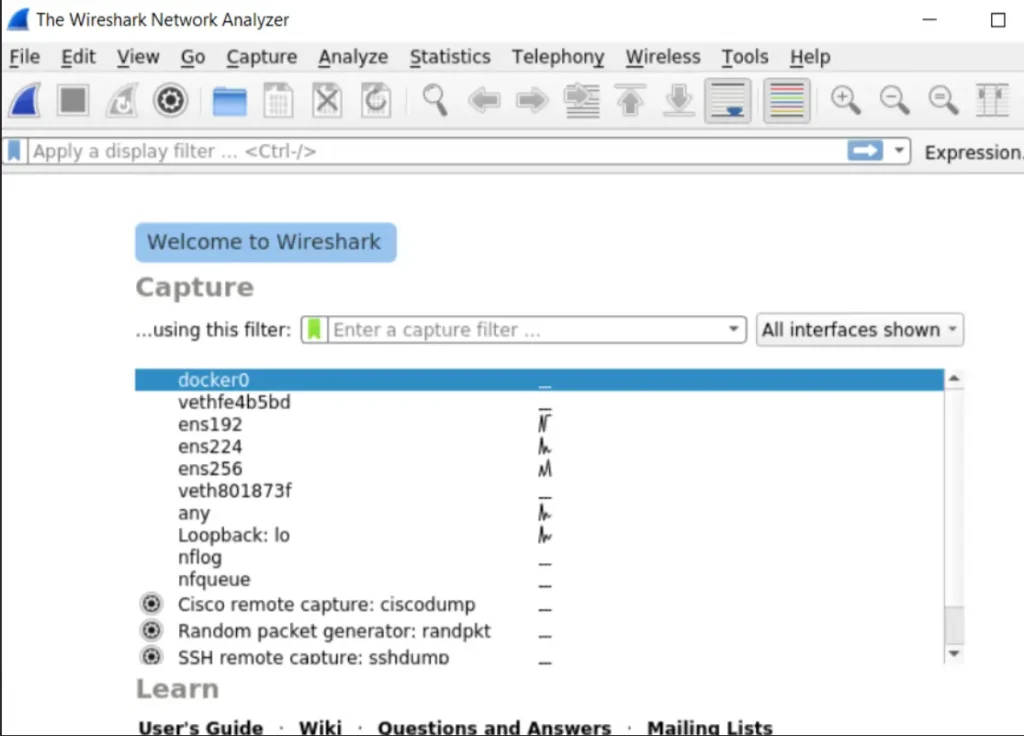Click interface list scroll down arrow

point(954,654)
